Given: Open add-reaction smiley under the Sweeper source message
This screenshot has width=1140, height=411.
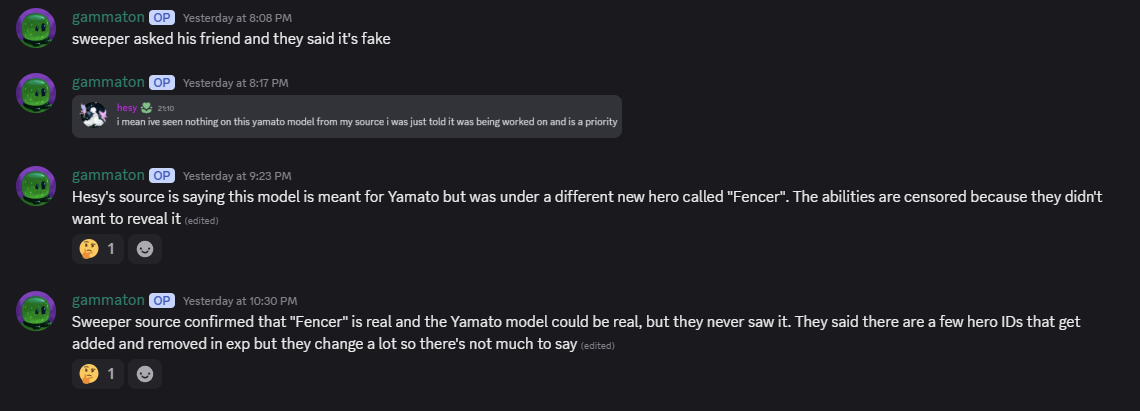Looking at the screenshot, I should coord(145,374).
